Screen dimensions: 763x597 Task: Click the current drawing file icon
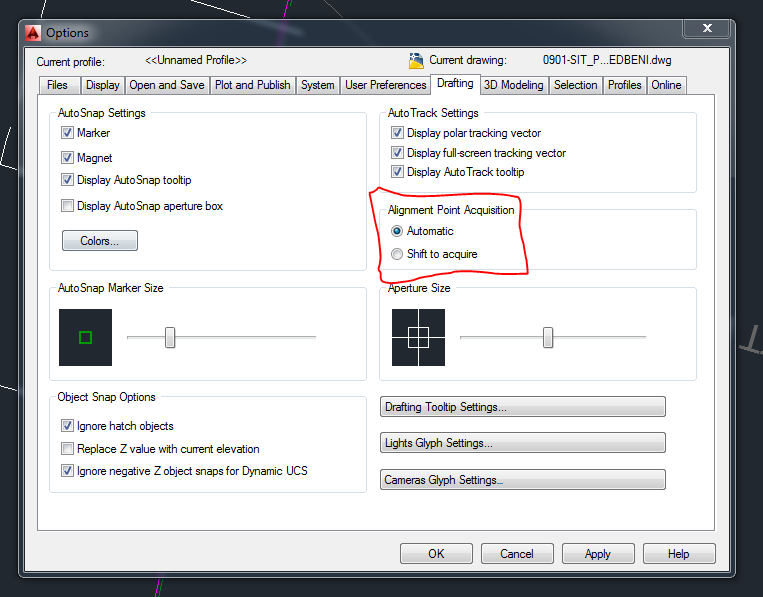coord(416,60)
